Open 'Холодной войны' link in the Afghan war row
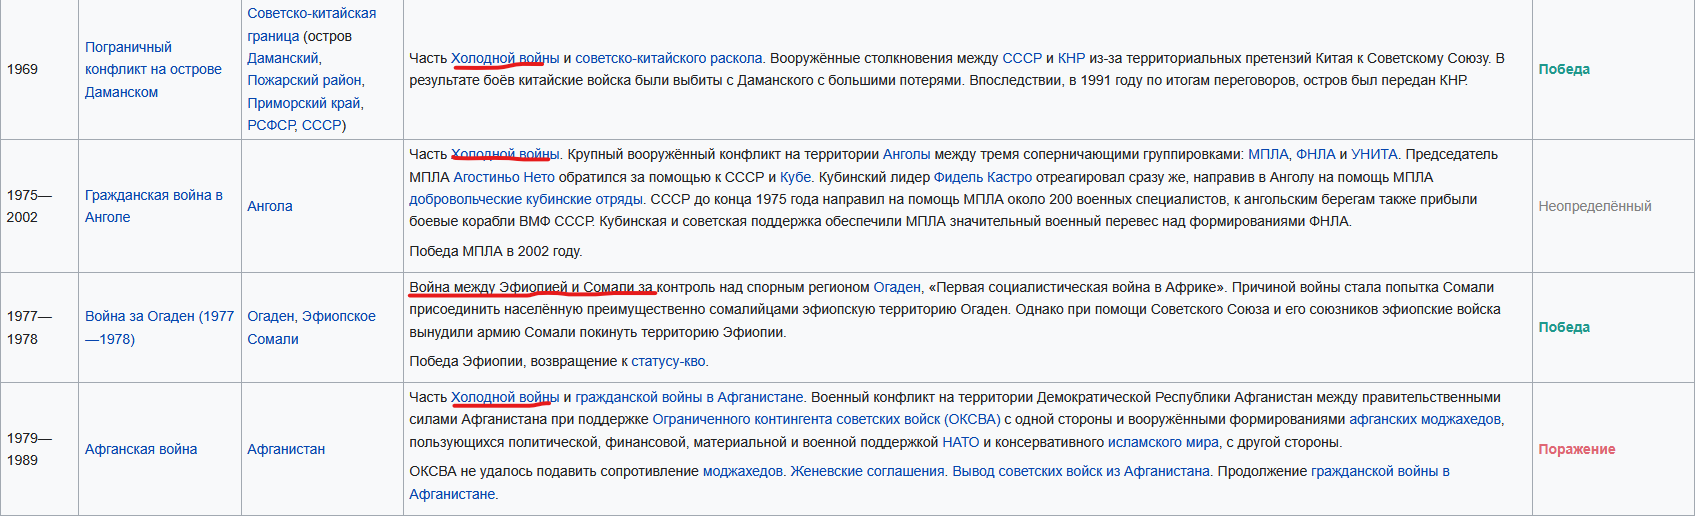This screenshot has width=1702, height=517. (505, 397)
